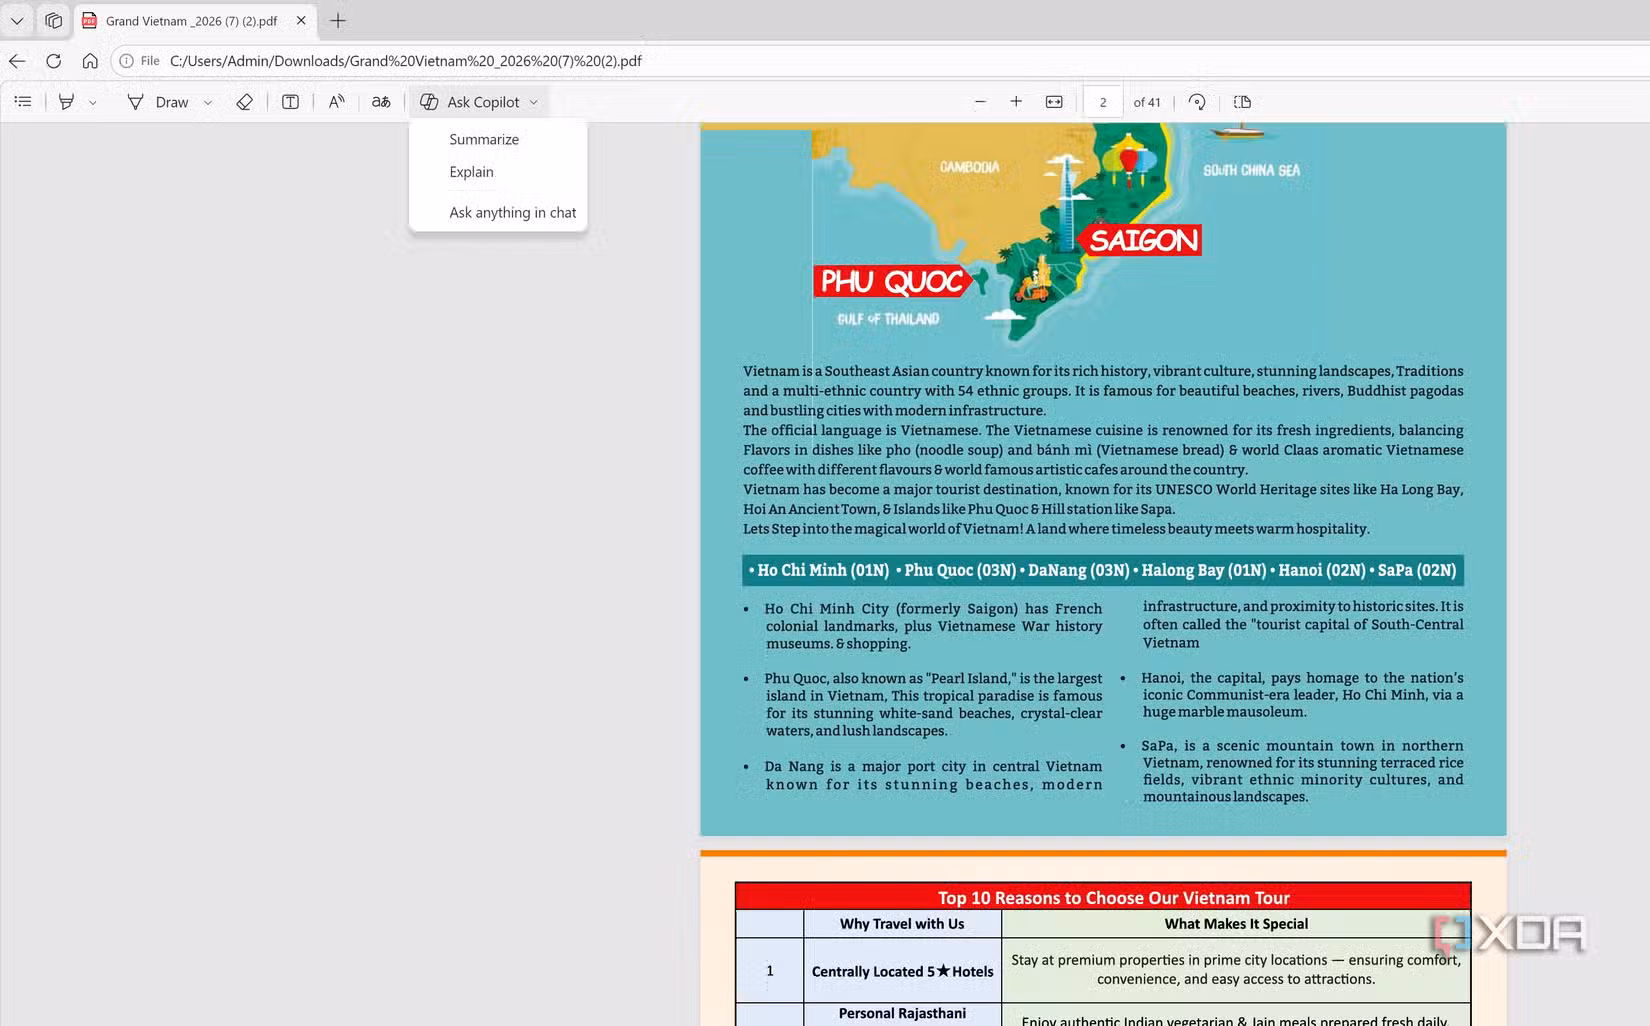Image resolution: width=1650 pixels, height=1026 pixels.
Task: Rotate the PDF page
Action: click(1197, 102)
